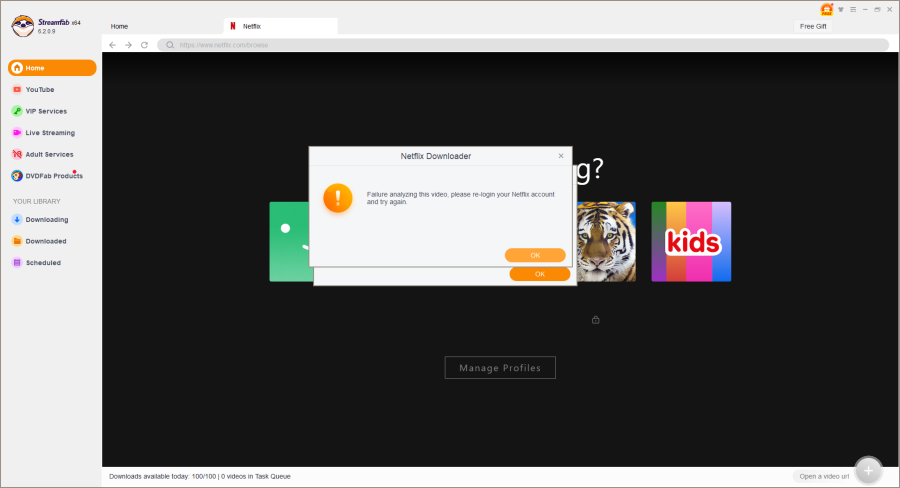Click 'Downloads available today: 100/100' status text

(162, 477)
